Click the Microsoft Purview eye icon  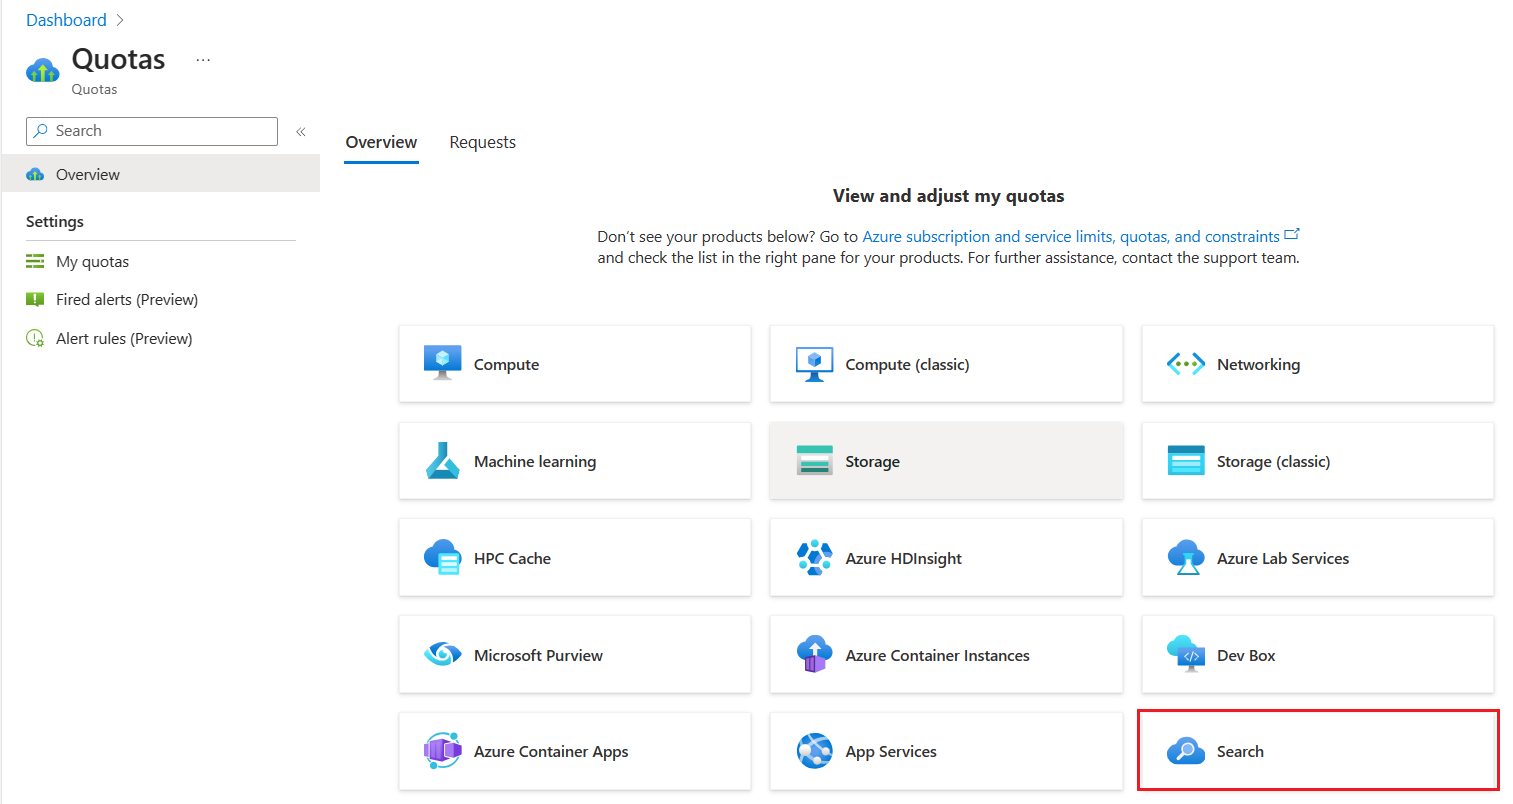tap(442, 655)
